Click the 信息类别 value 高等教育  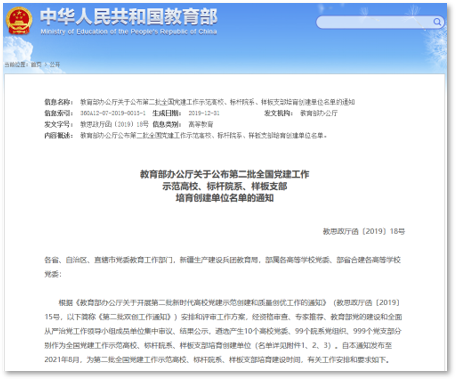click(201, 124)
